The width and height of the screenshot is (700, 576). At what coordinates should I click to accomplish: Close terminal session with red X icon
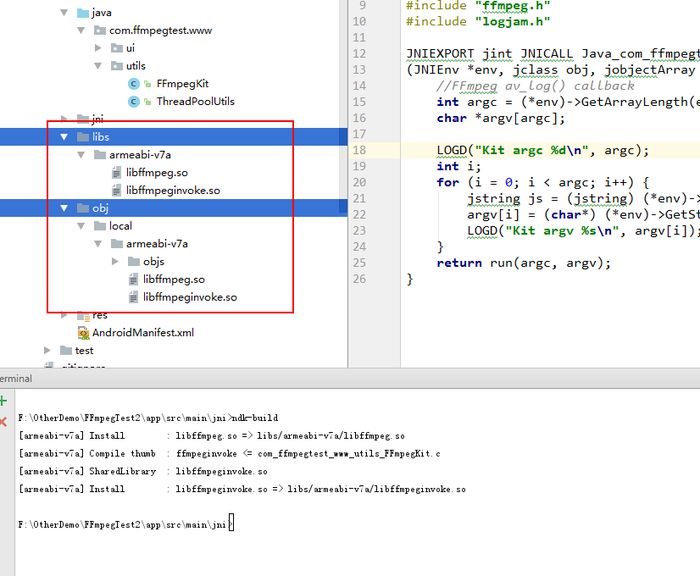pos(4,423)
